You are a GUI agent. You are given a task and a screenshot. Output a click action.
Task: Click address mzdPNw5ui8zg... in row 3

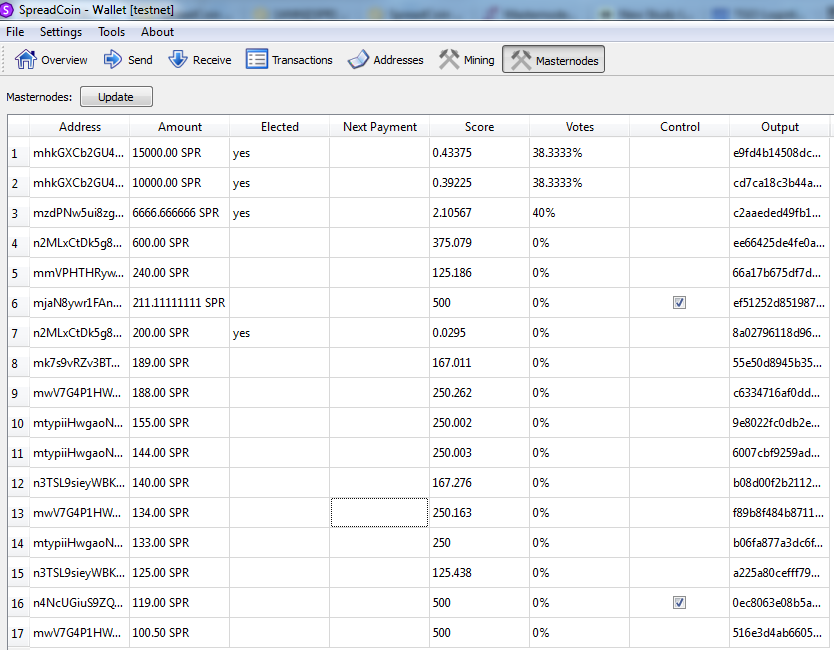click(80, 213)
